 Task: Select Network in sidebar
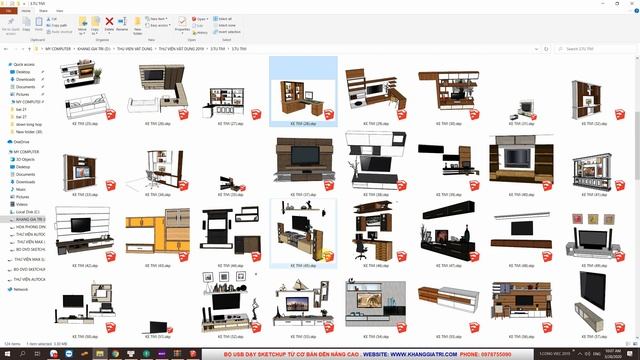pos(20,289)
